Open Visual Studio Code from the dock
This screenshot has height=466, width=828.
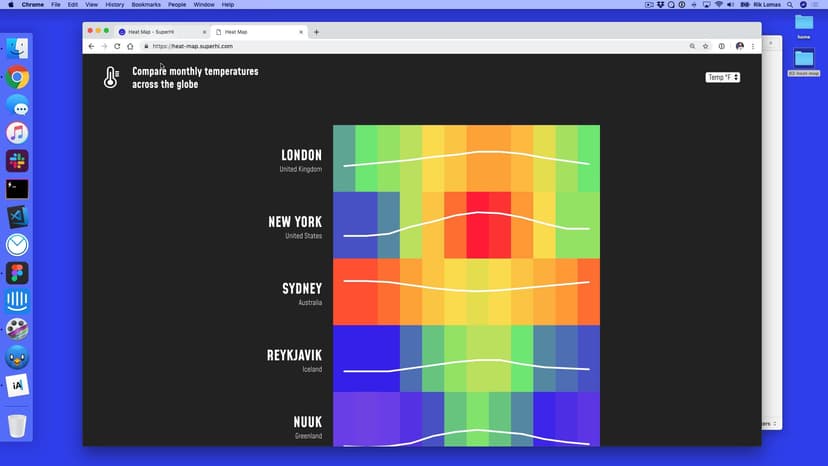(17, 216)
